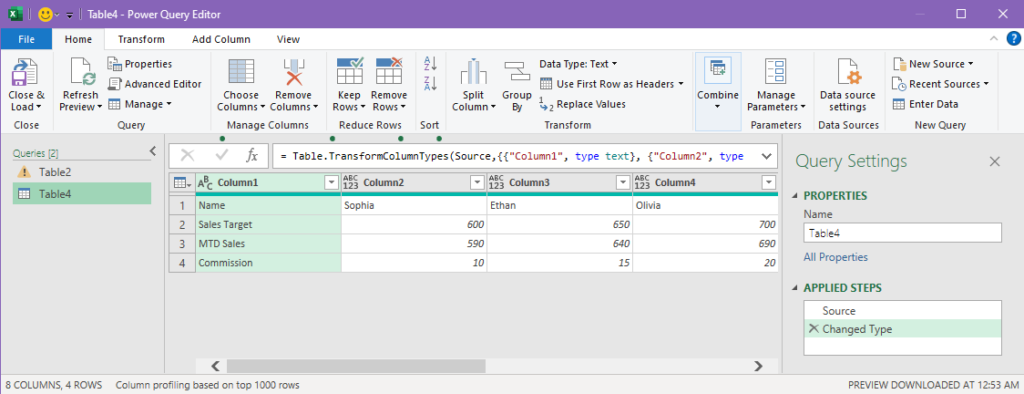
Task: Open Column3 filter dropdown
Action: pyautogui.click(x=623, y=183)
